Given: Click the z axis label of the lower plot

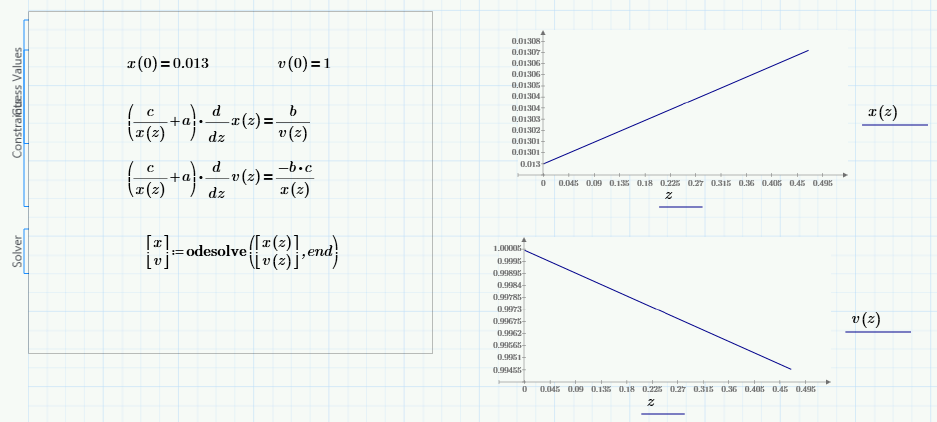Looking at the screenshot, I should pos(651,402).
